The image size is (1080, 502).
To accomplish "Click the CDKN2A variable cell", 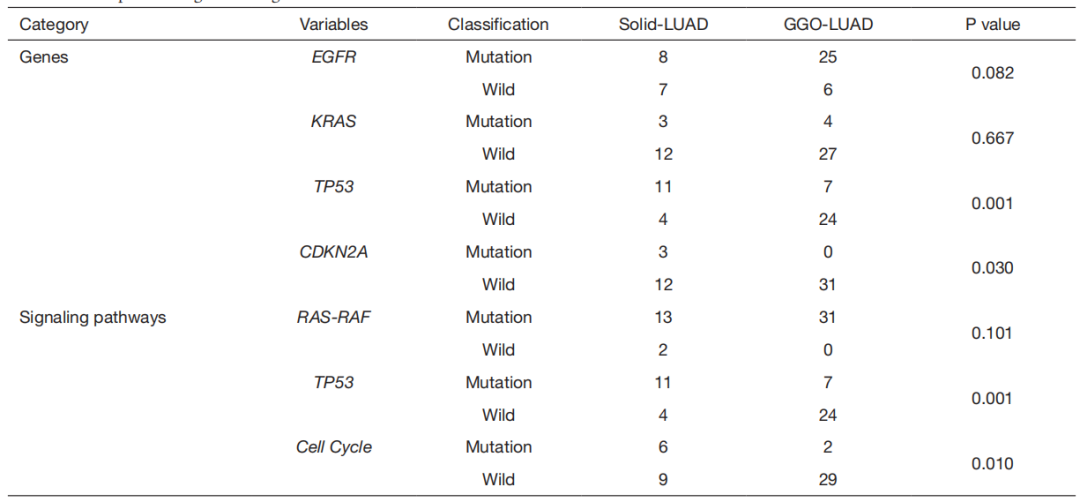I will click(x=333, y=252).
